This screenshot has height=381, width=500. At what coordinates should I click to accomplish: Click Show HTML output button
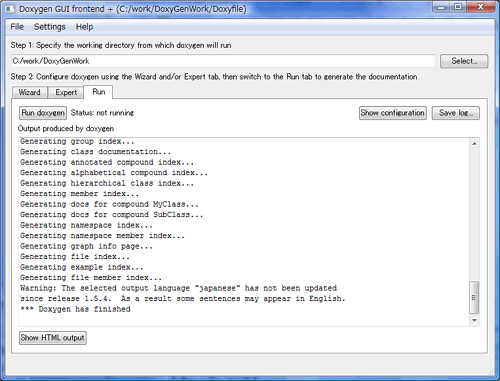coord(53,338)
